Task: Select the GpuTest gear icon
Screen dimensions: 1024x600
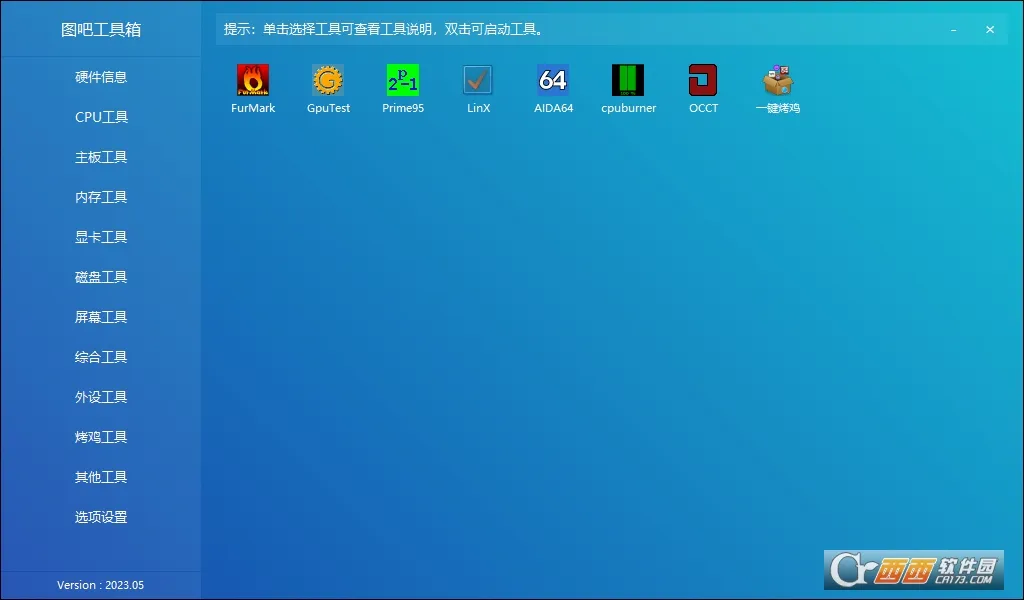Action: tap(328, 80)
